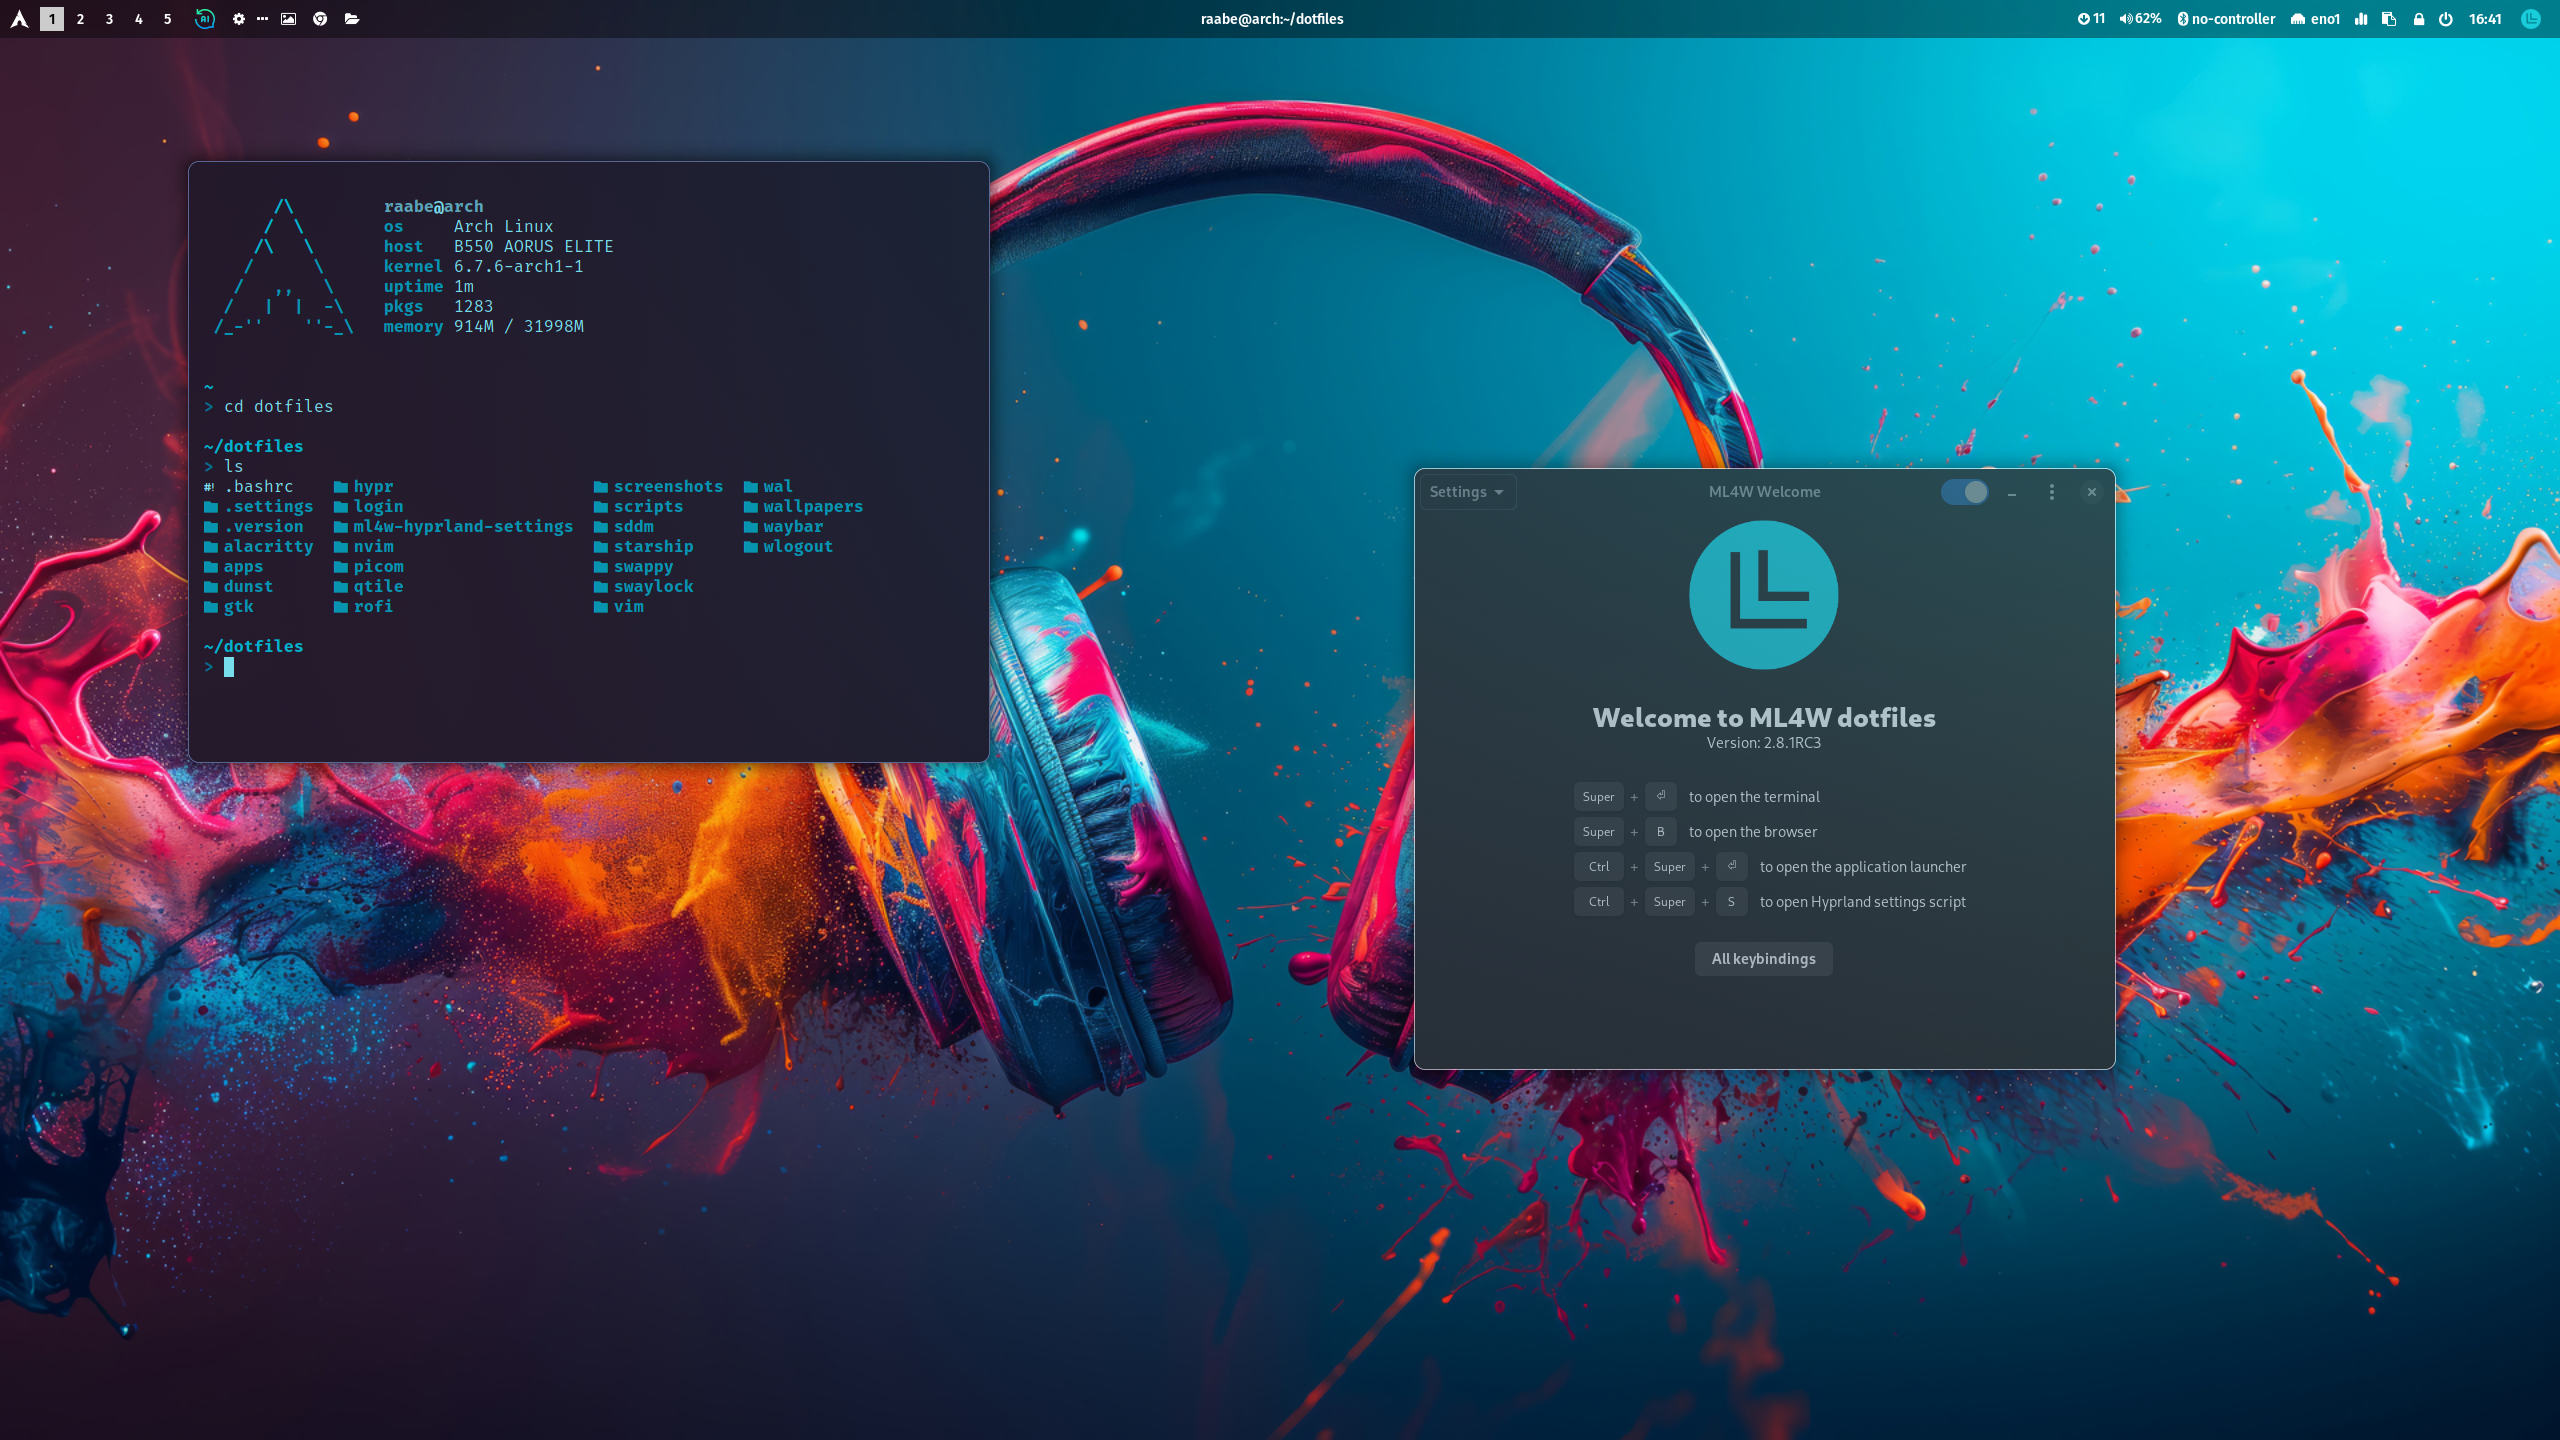2560x1440 pixels.
Task: Click the pending updates indicator showing 11
Action: coord(2091,19)
